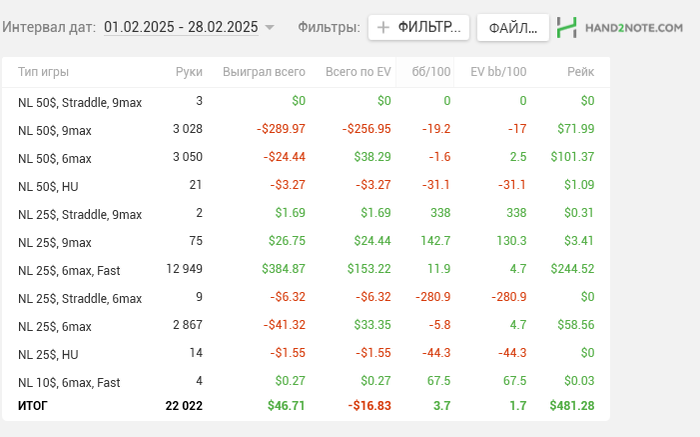
Task: Click the ИТОГ totals row
Action: pyautogui.click(x=306, y=406)
